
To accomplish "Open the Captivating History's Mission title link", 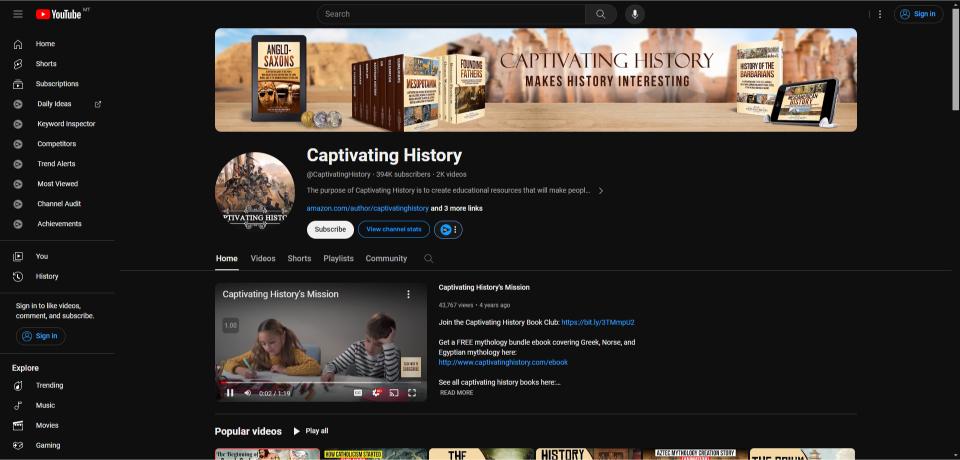I will (484, 287).
